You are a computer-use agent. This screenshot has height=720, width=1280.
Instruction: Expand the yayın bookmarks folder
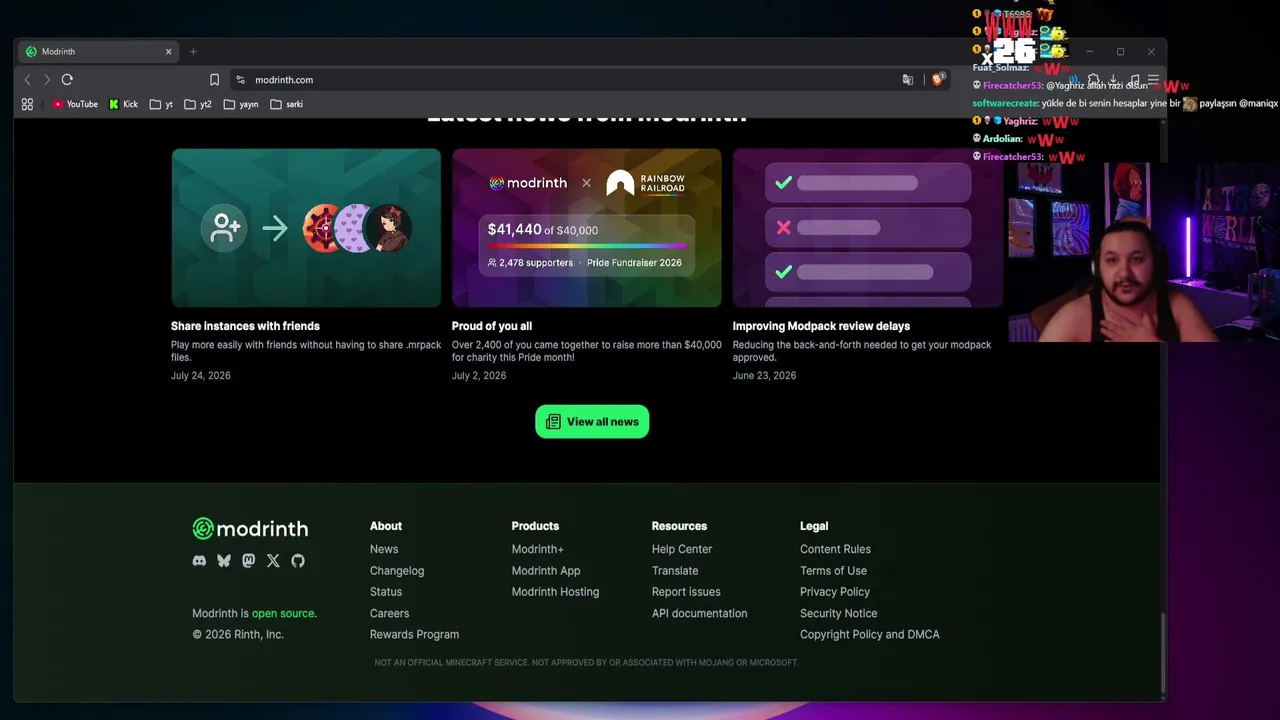241,104
